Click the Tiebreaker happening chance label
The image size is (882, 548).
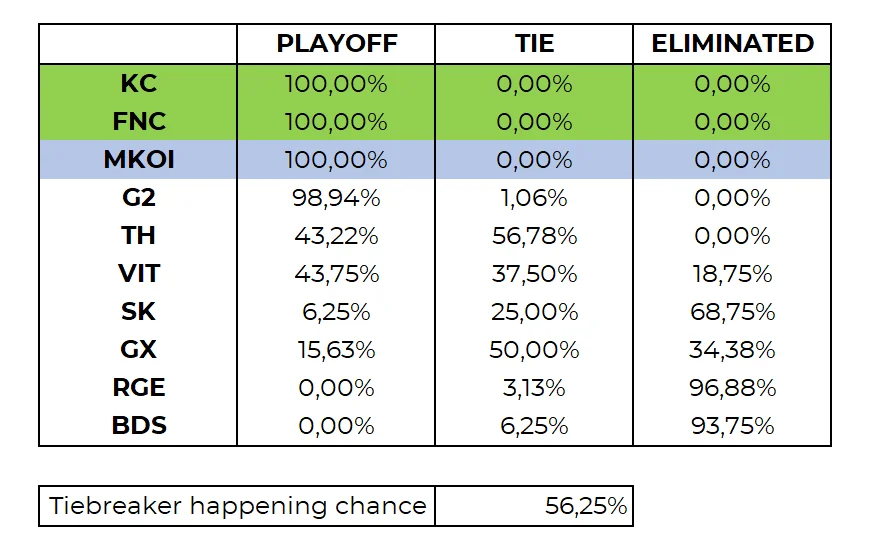click(x=238, y=506)
